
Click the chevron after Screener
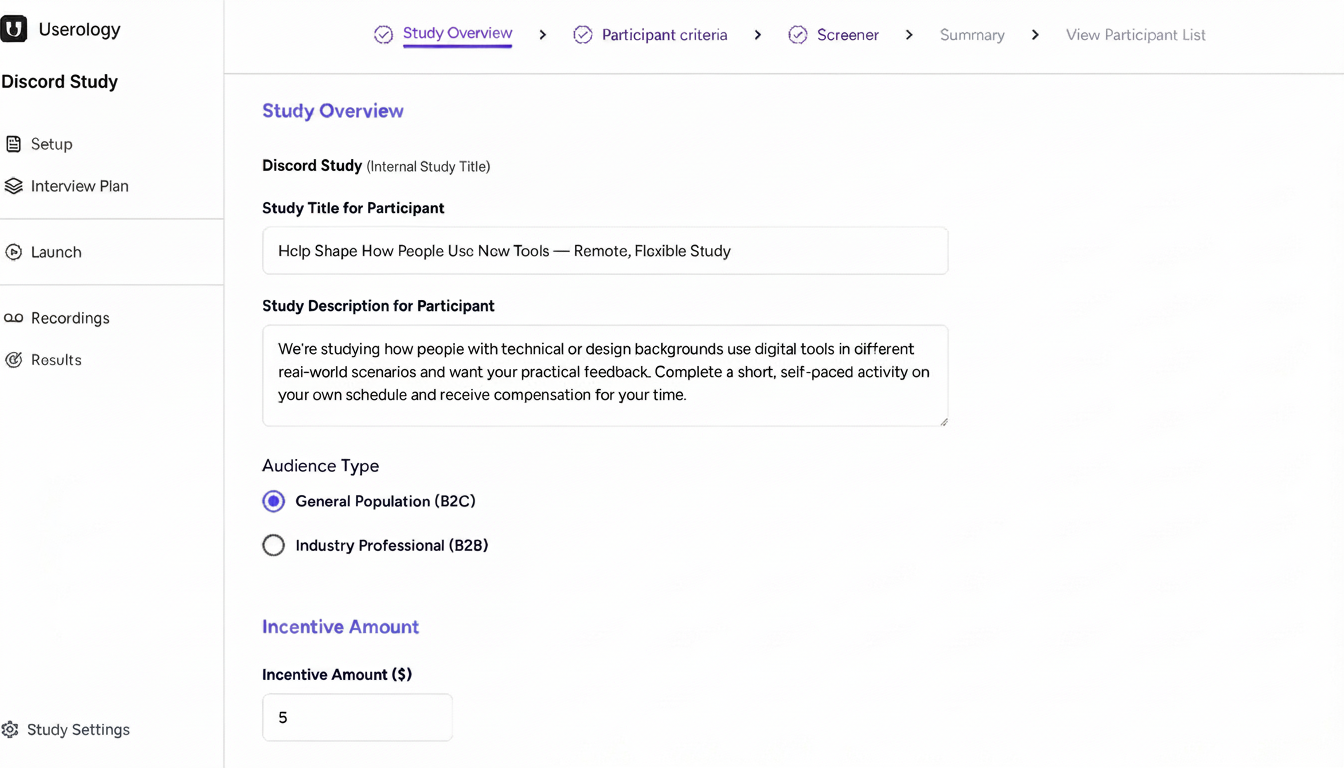909,34
